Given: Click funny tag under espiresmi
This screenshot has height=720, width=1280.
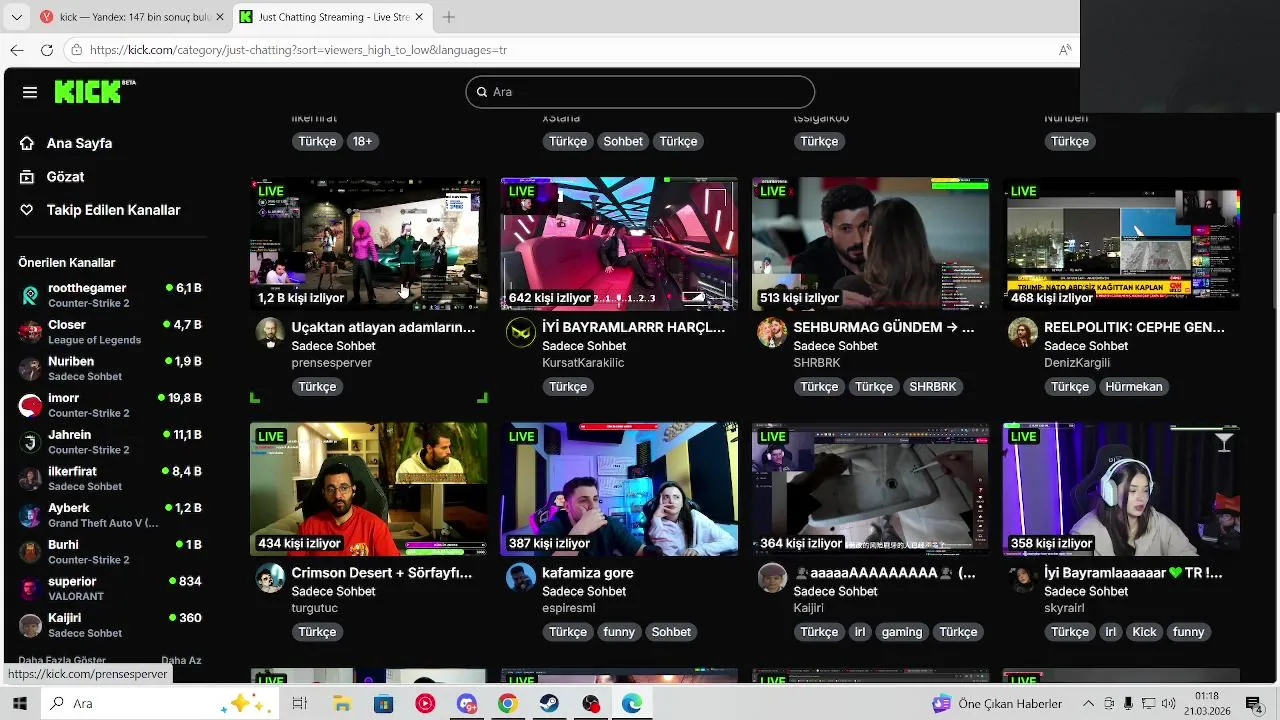Looking at the screenshot, I should tap(619, 632).
